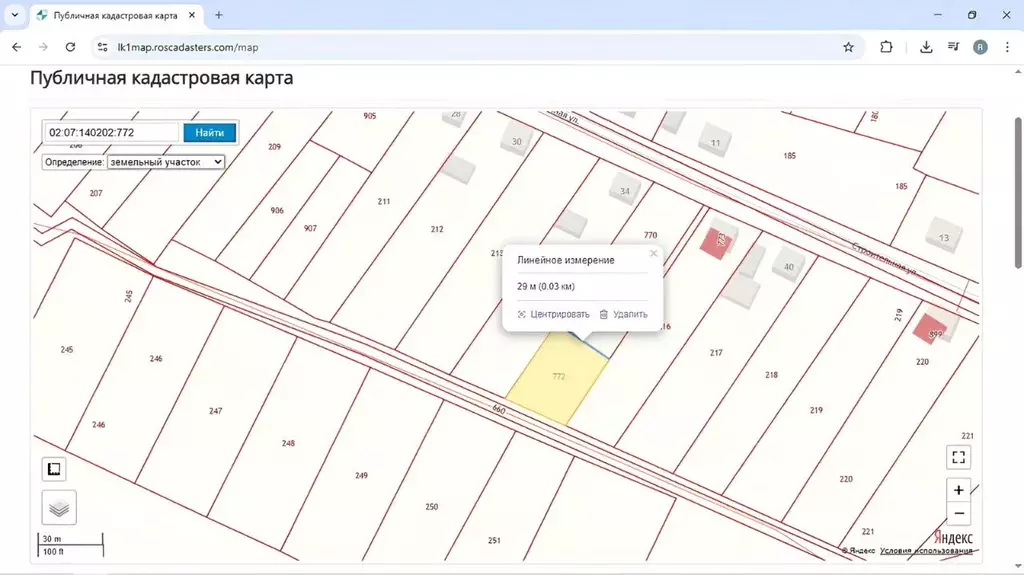Open a new browser tab
The height and width of the screenshot is (575, 1024).
click(219, 15)
